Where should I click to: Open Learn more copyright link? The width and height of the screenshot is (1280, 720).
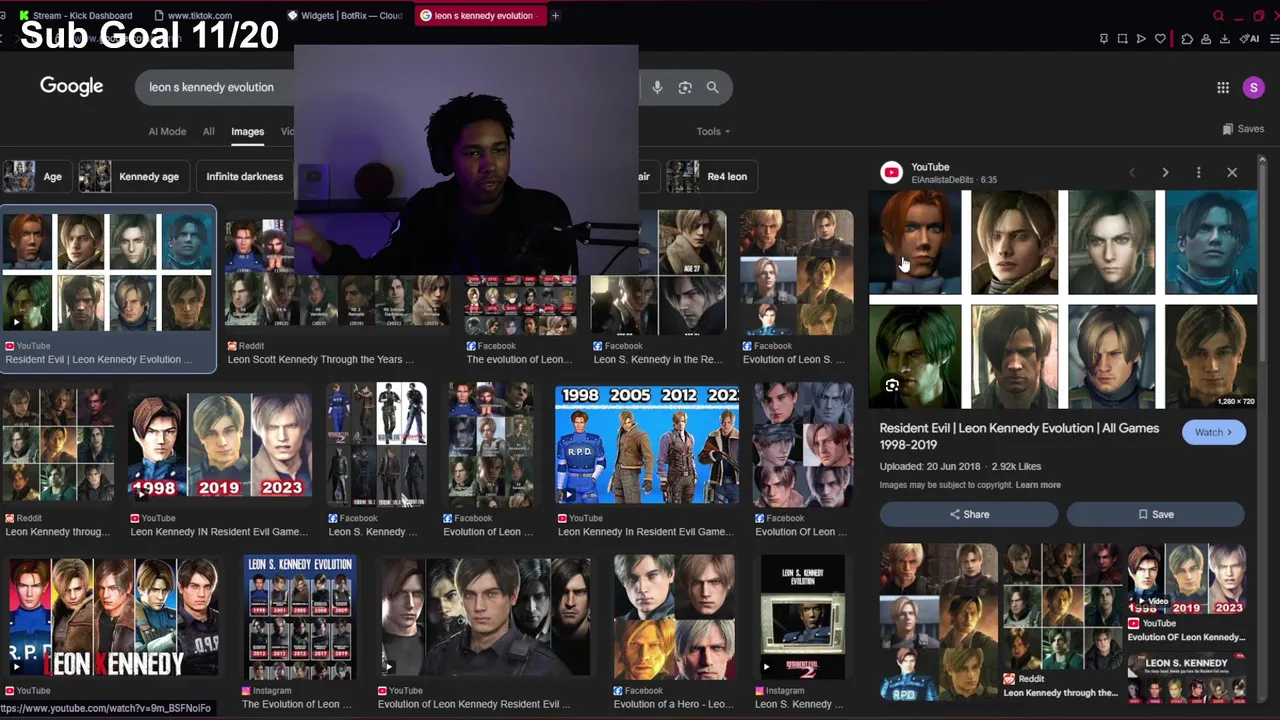point(1038,485)
